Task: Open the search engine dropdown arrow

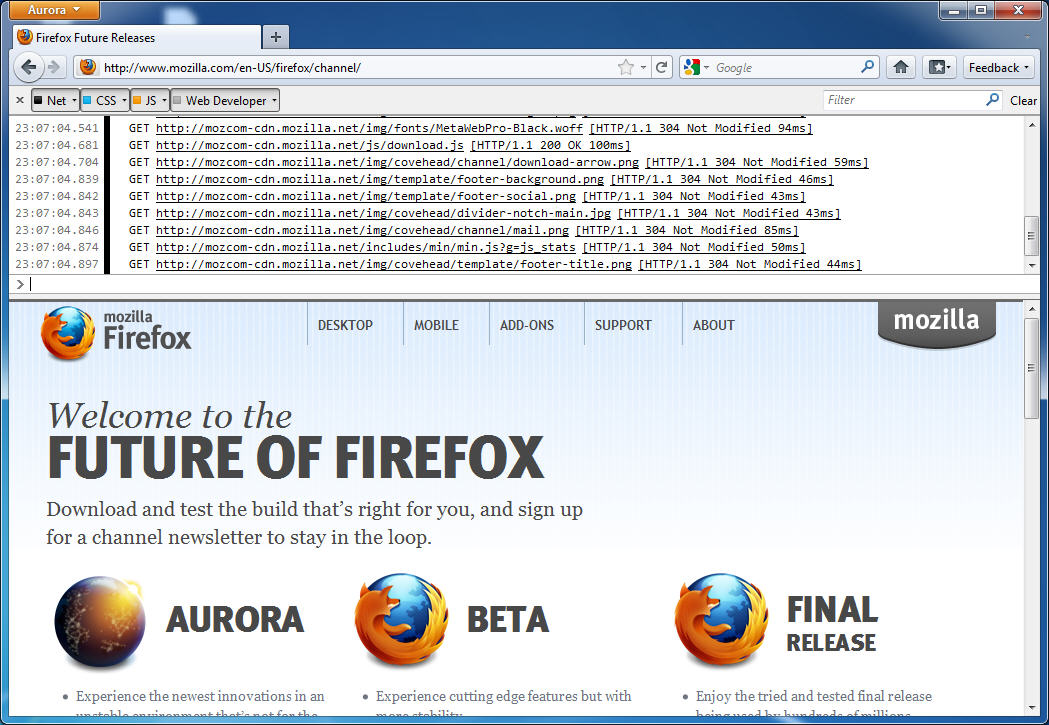Action: (x=706, y=67)
